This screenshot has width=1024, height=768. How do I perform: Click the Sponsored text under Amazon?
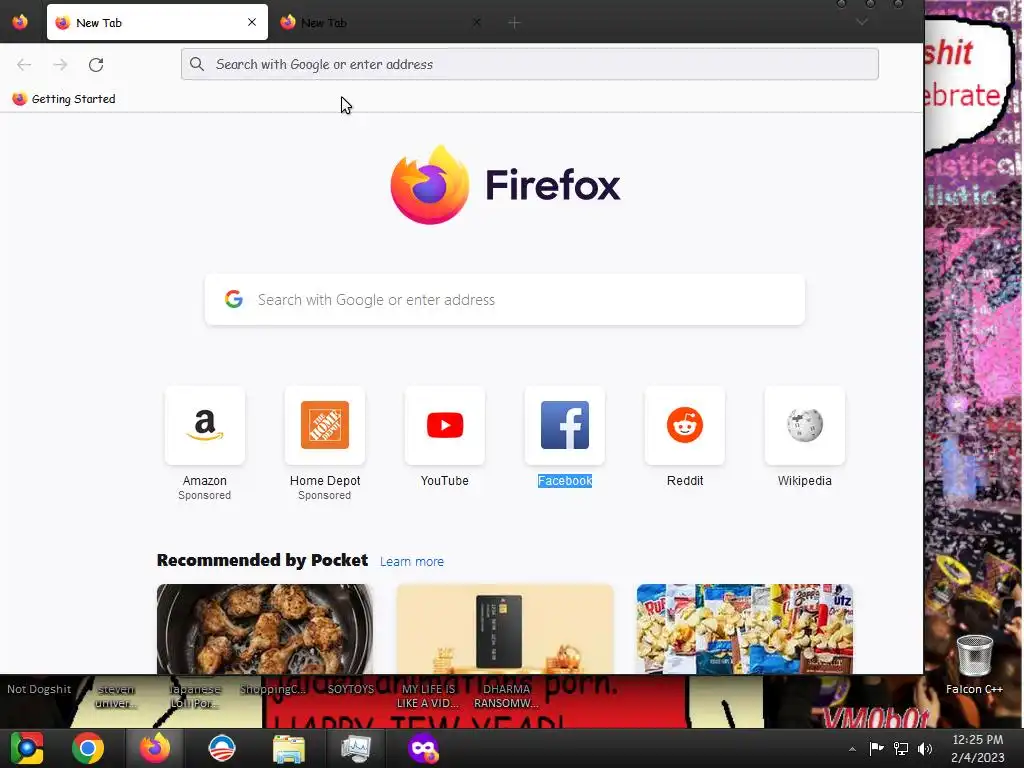(x=204, y=496)
